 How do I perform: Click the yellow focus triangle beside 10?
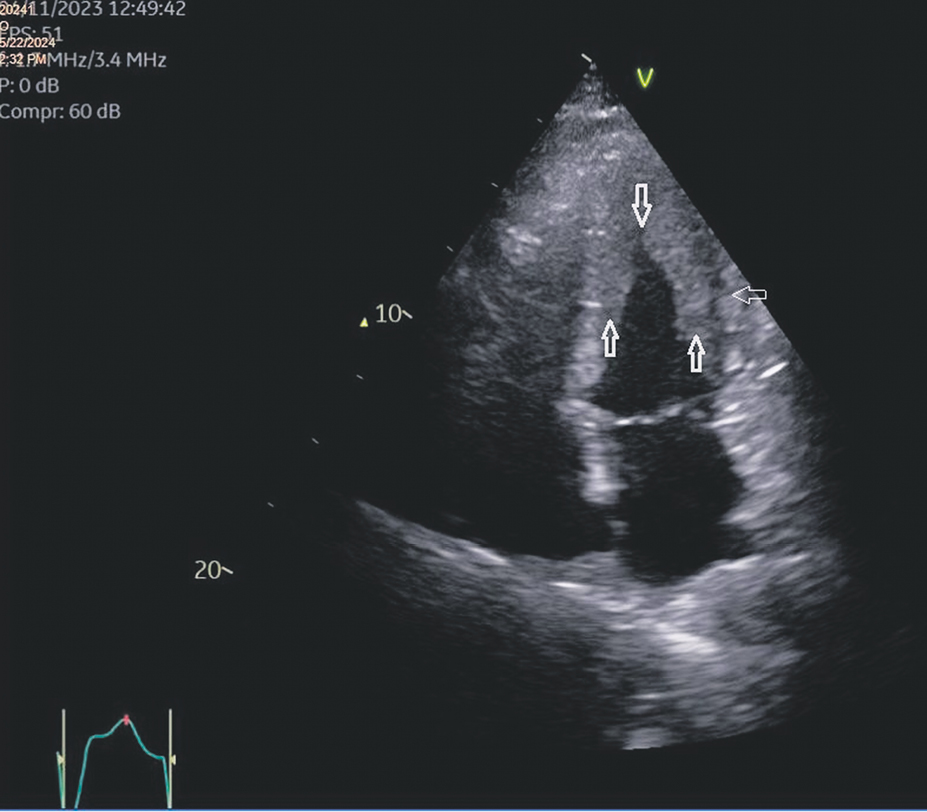(366, 322)
